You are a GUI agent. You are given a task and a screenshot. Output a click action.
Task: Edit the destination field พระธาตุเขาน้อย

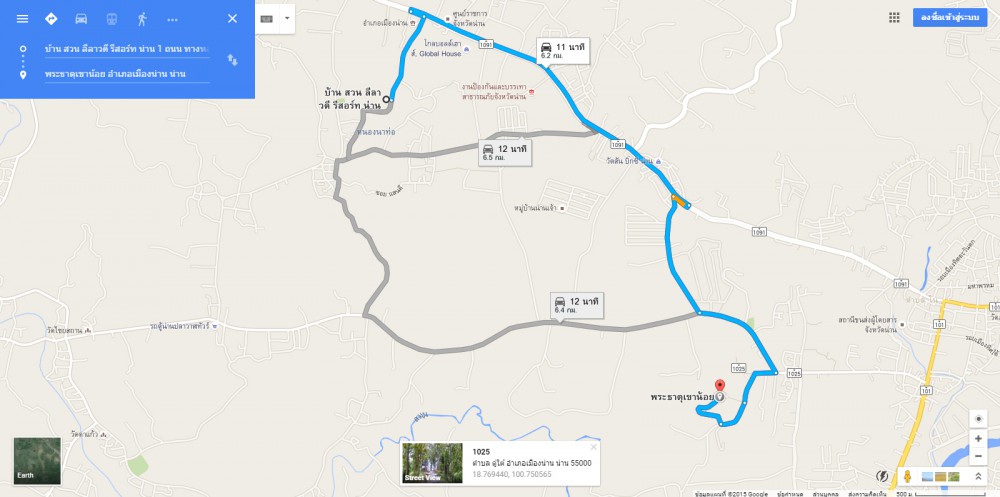127,74
